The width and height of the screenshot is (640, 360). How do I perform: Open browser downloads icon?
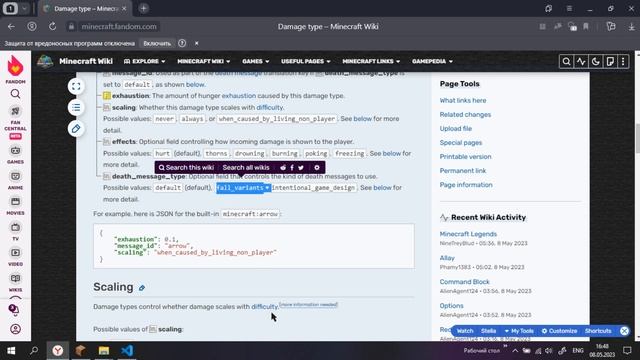coord(631,27)
